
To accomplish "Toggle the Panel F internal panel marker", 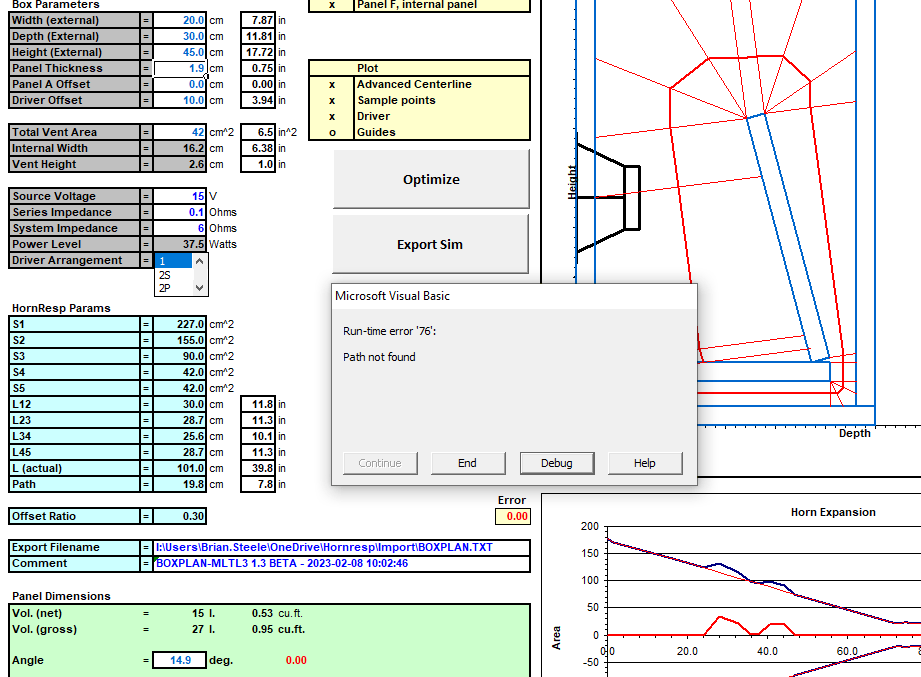I will click(x=332, y=5).
